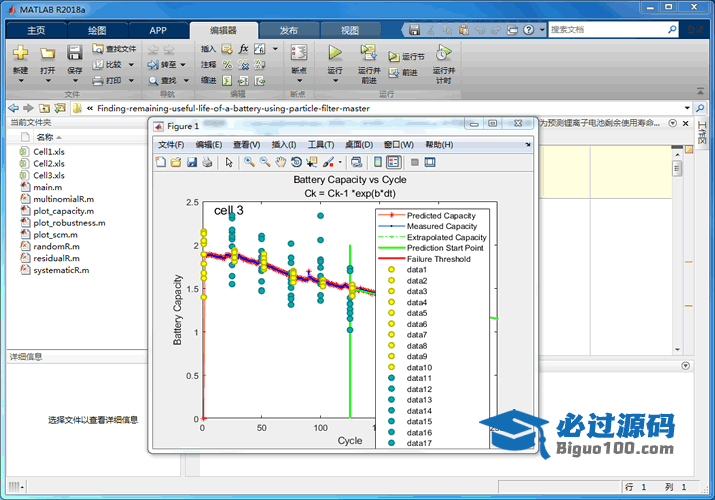Open Figure 1 文件(F) menu

(x=171, y=144)
